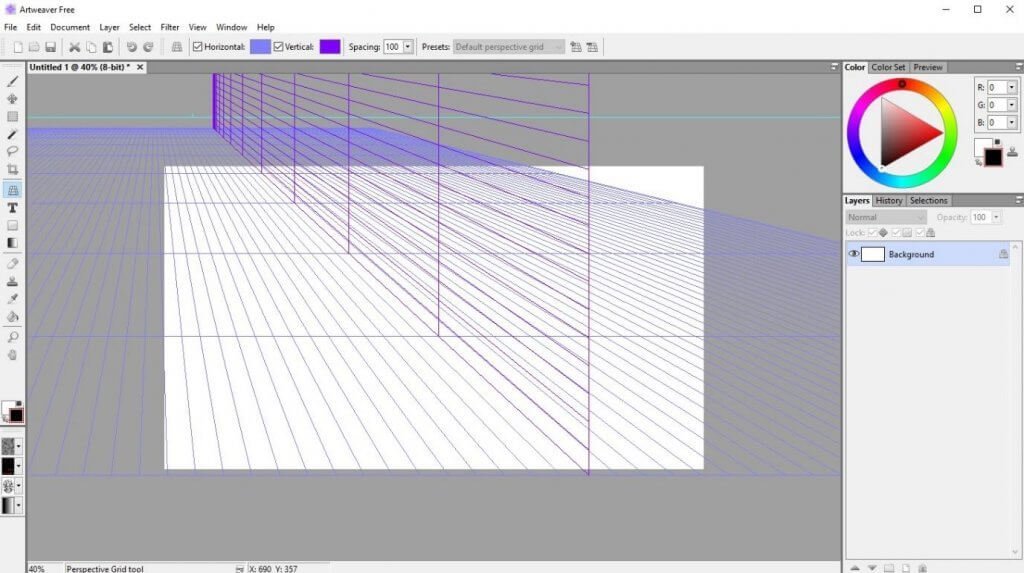Select the Magic Wand tool
Image resolution: width=1024 pixels, height=573 pixels.
click(x=12, y=134)
